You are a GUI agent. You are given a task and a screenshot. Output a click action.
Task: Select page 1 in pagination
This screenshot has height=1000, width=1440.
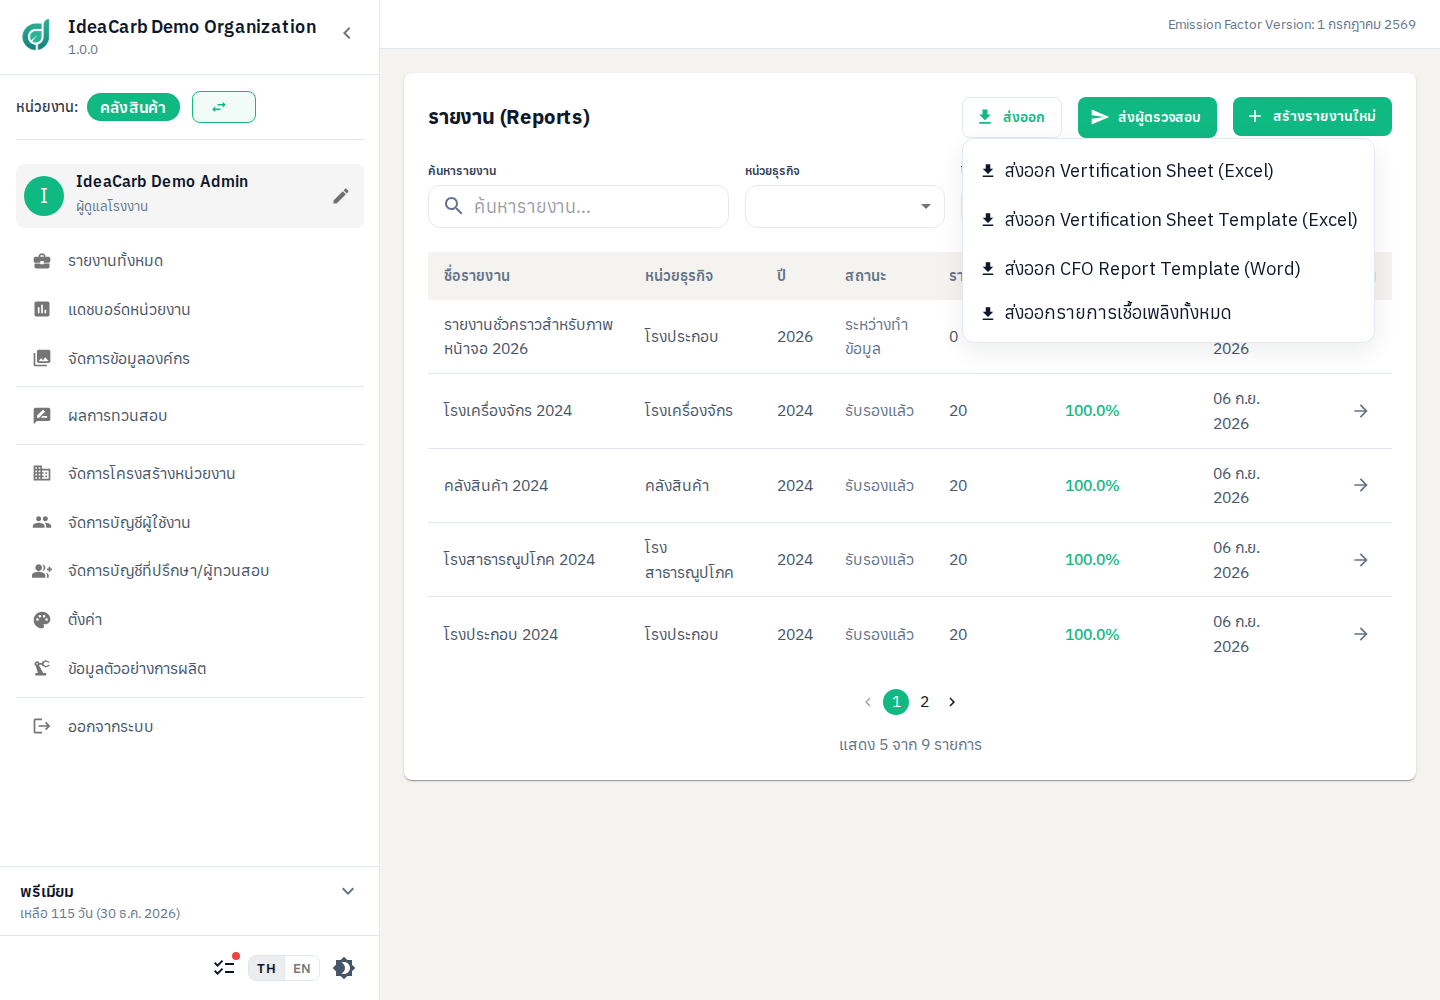[896, 702]
